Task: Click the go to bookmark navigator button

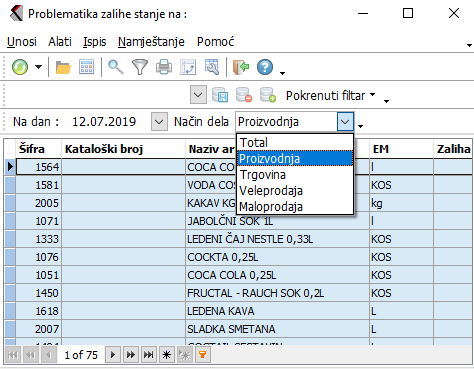Action: pyautogui.click(x=185, y=355)
